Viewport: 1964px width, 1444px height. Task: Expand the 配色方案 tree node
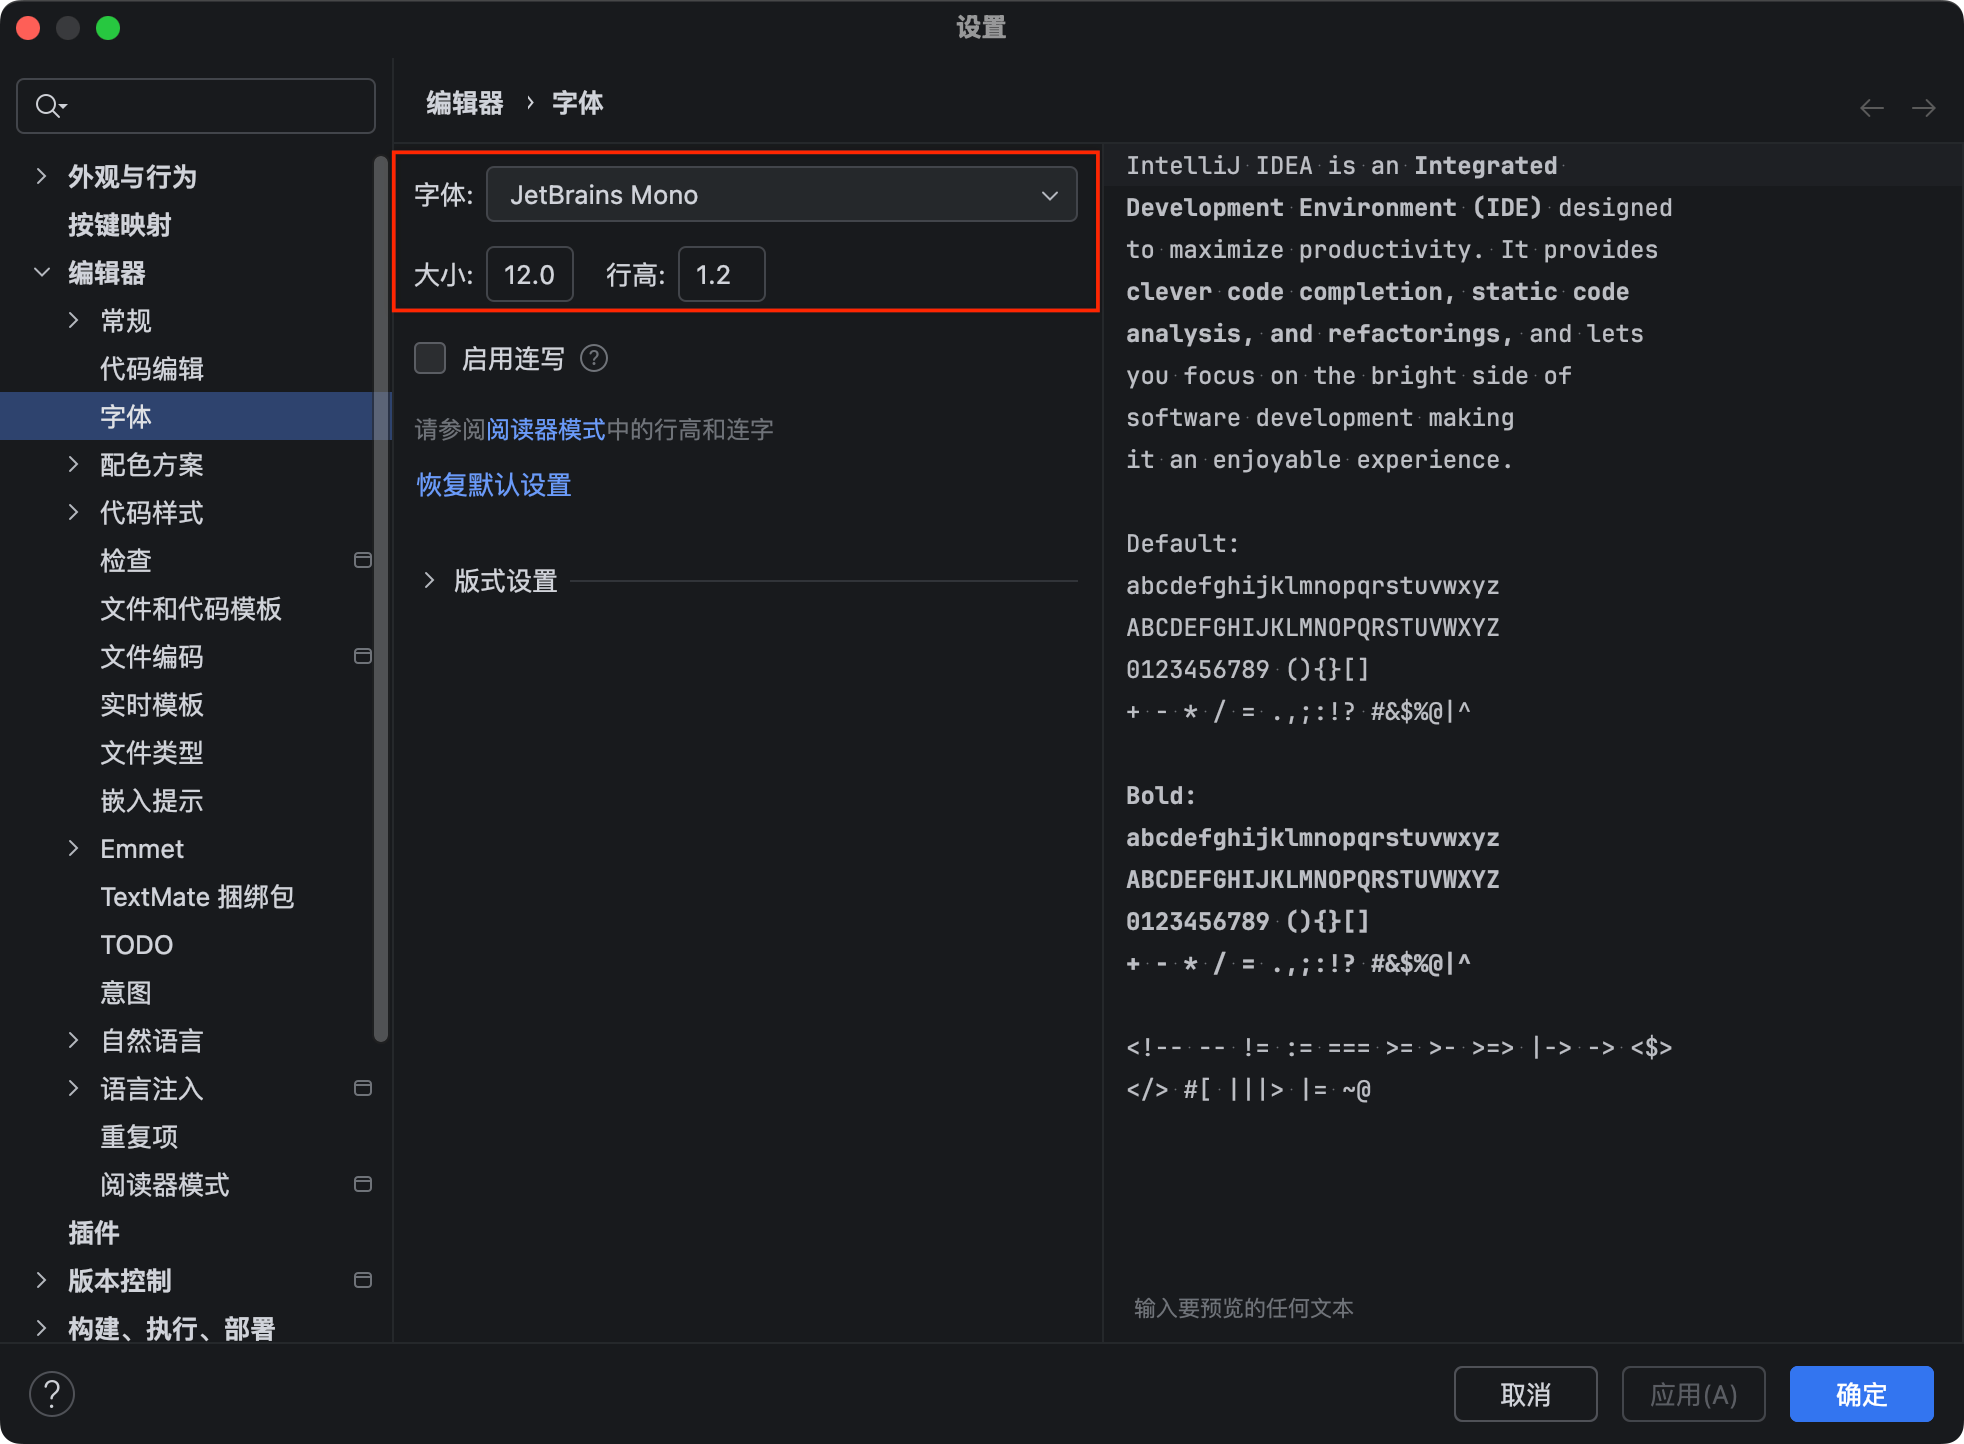point(73,464)
